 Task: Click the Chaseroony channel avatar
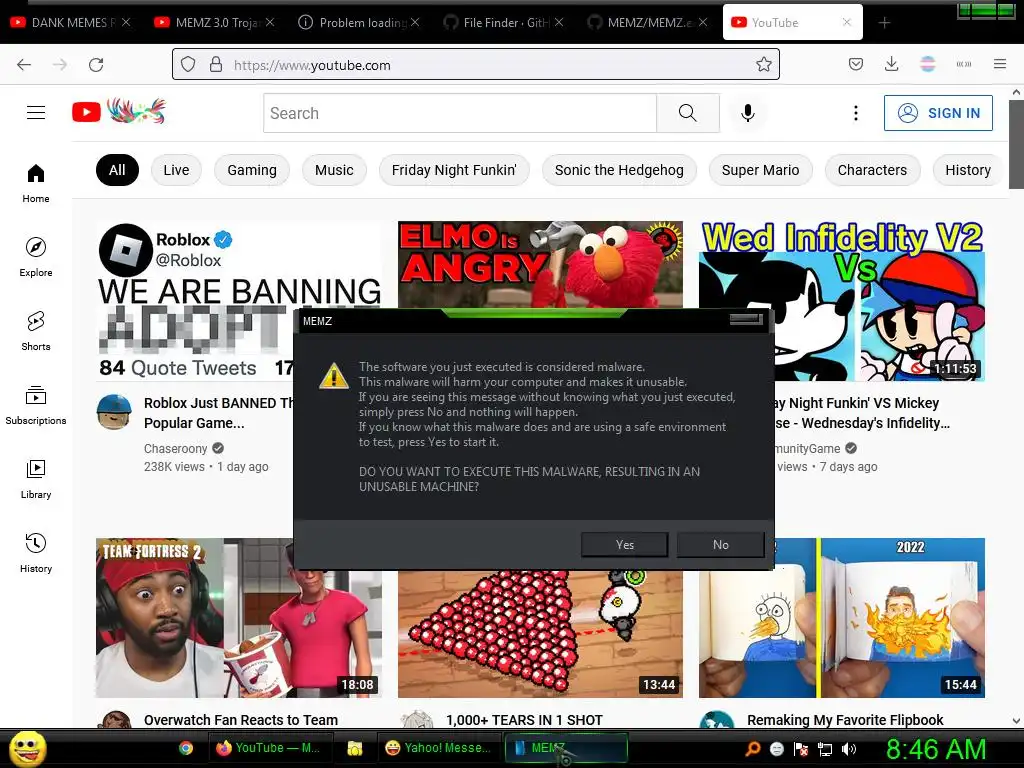click(x=114, y=411)
